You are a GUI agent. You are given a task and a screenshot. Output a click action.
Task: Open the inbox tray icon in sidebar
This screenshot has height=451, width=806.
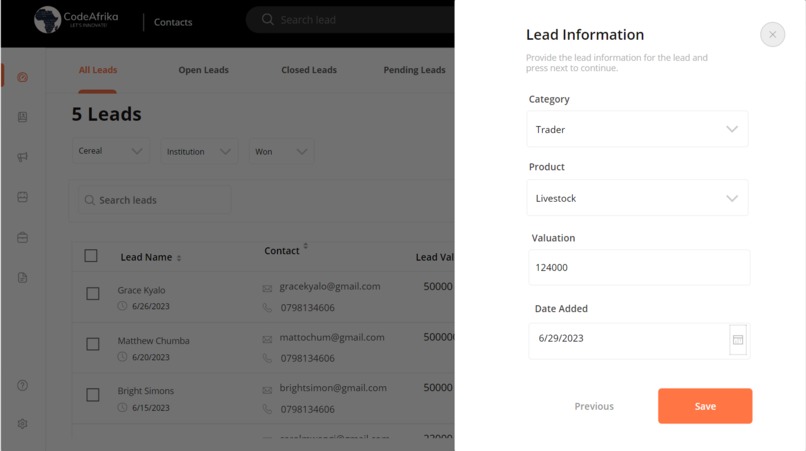click(23, 197)
